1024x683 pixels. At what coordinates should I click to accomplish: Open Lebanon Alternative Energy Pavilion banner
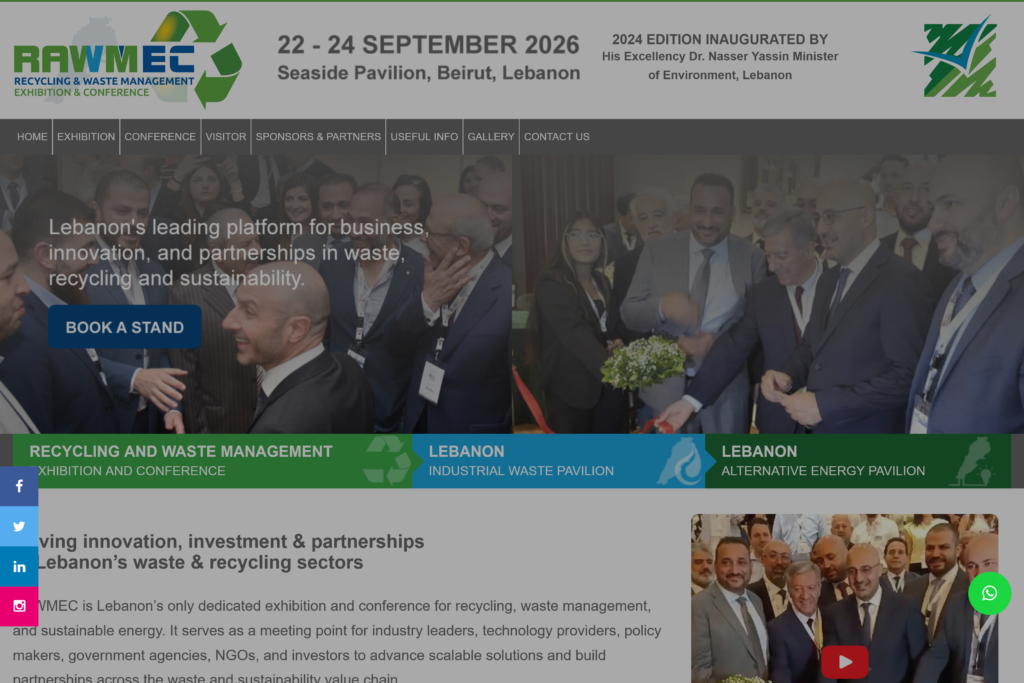858,461
